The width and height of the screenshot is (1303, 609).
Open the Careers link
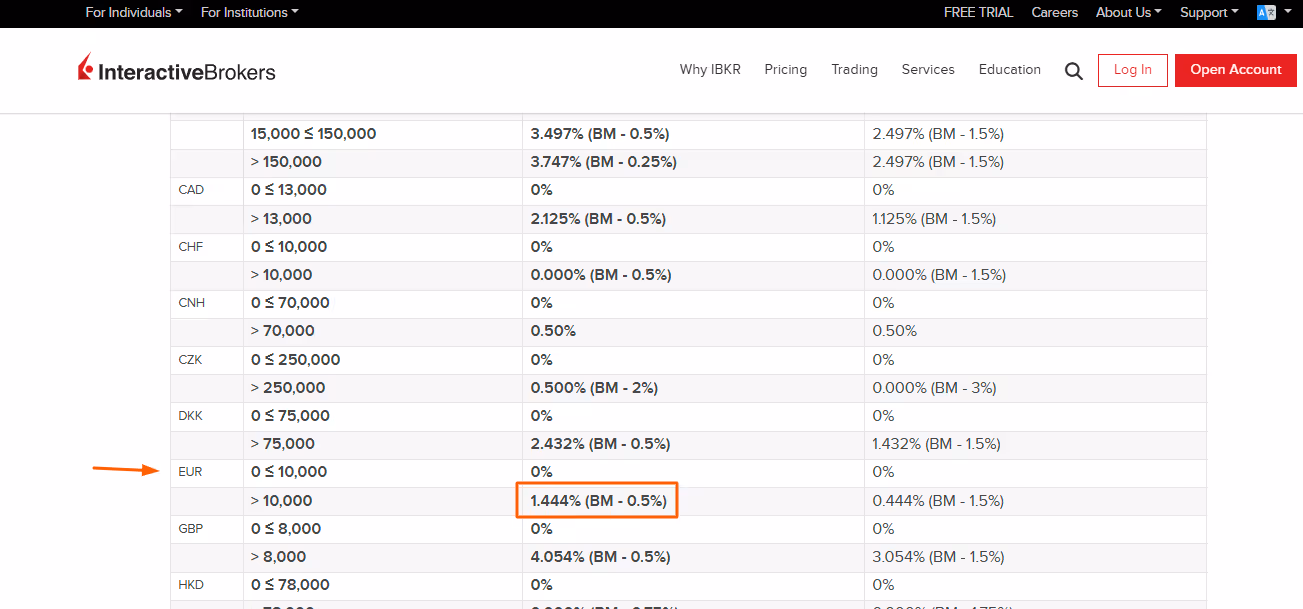1055,13
